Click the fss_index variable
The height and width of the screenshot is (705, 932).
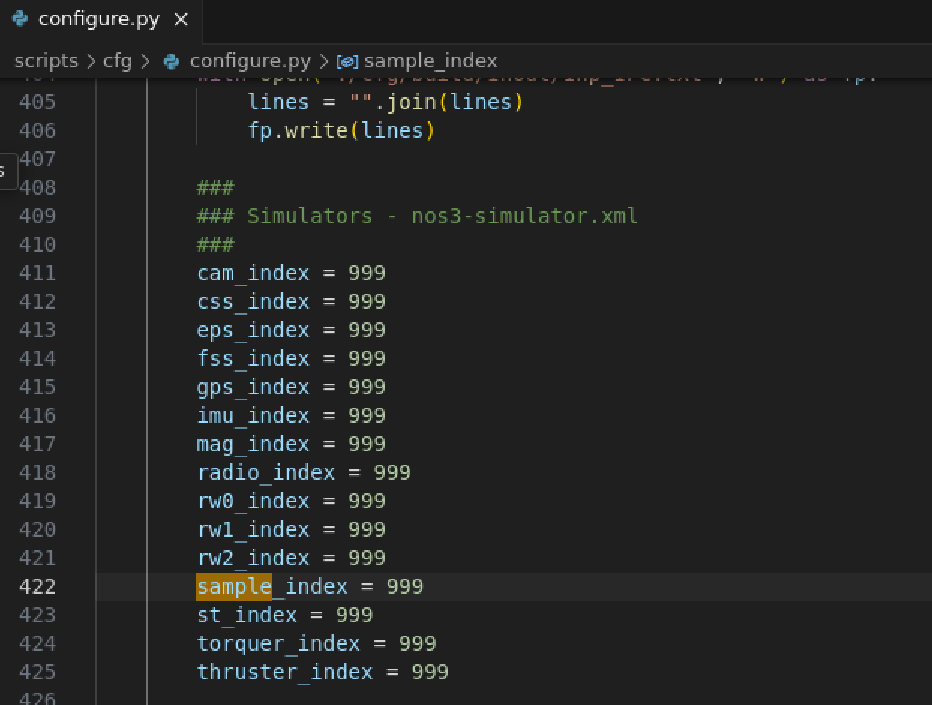click(x=253, y=359)
